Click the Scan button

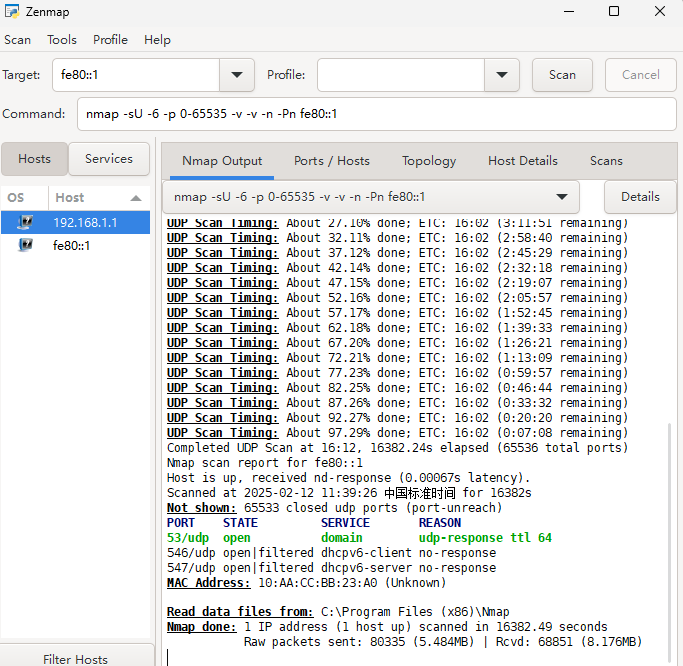pos(562,75)
